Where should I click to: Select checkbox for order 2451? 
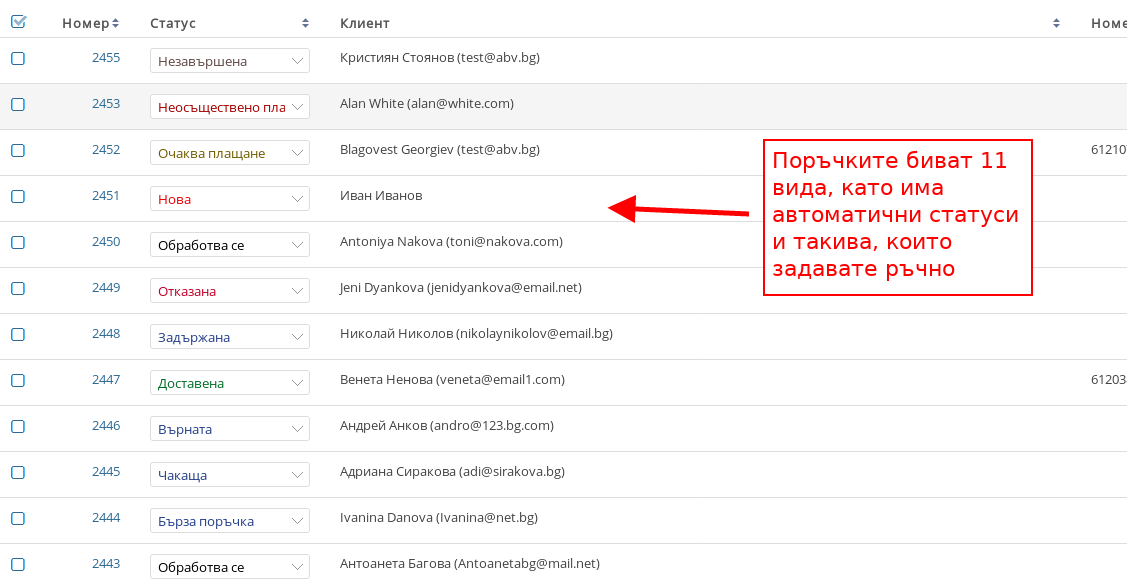(18, 196)
